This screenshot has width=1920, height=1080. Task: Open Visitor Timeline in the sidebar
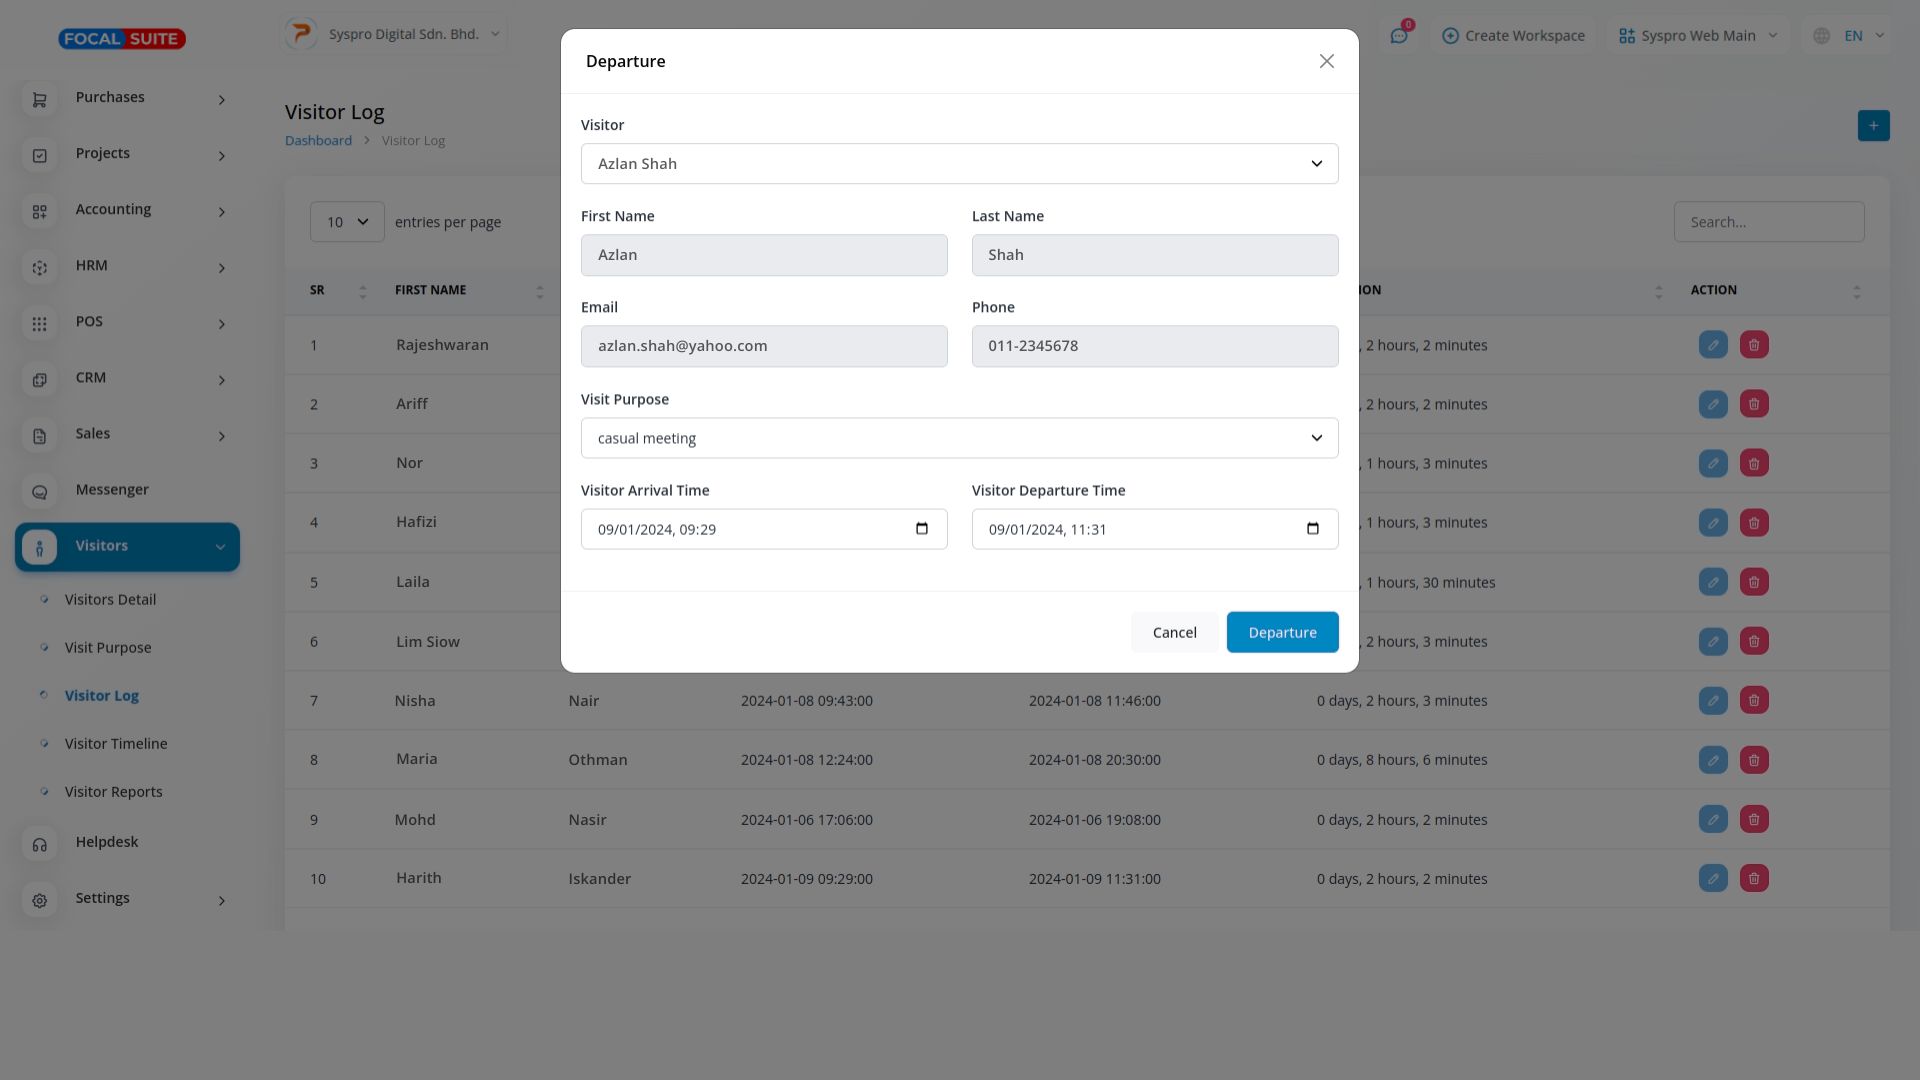click(x=116, y=744)
